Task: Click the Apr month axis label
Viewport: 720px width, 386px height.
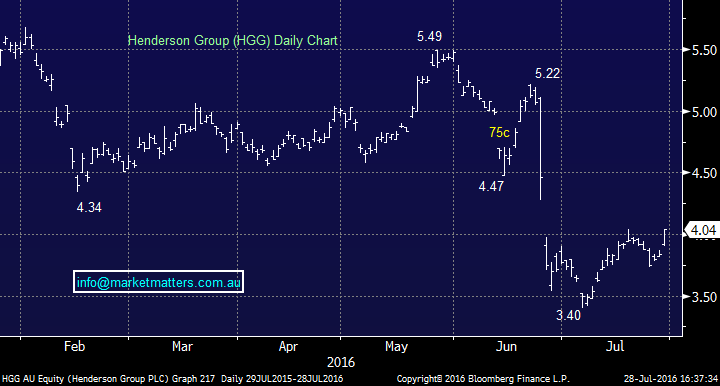Action: point(288,347)
